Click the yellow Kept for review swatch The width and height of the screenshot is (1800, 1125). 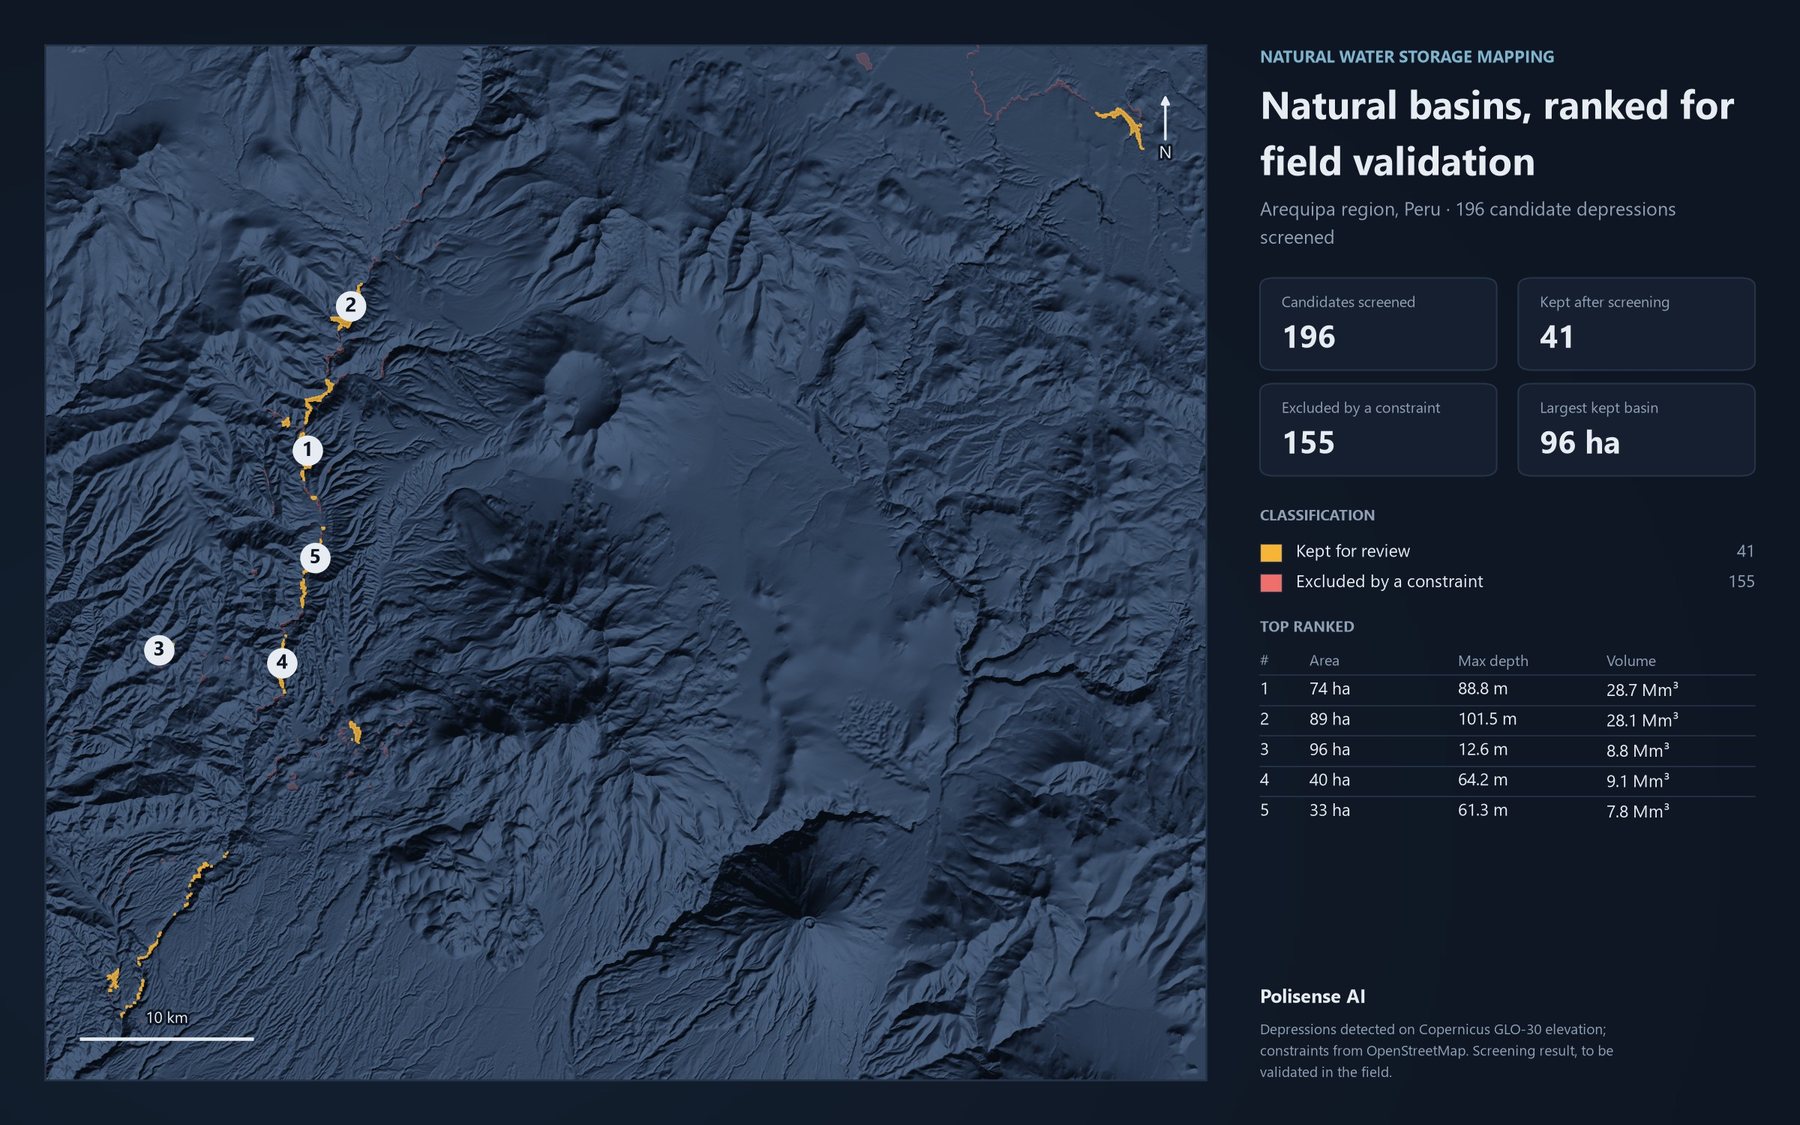tap(1271, 552)
